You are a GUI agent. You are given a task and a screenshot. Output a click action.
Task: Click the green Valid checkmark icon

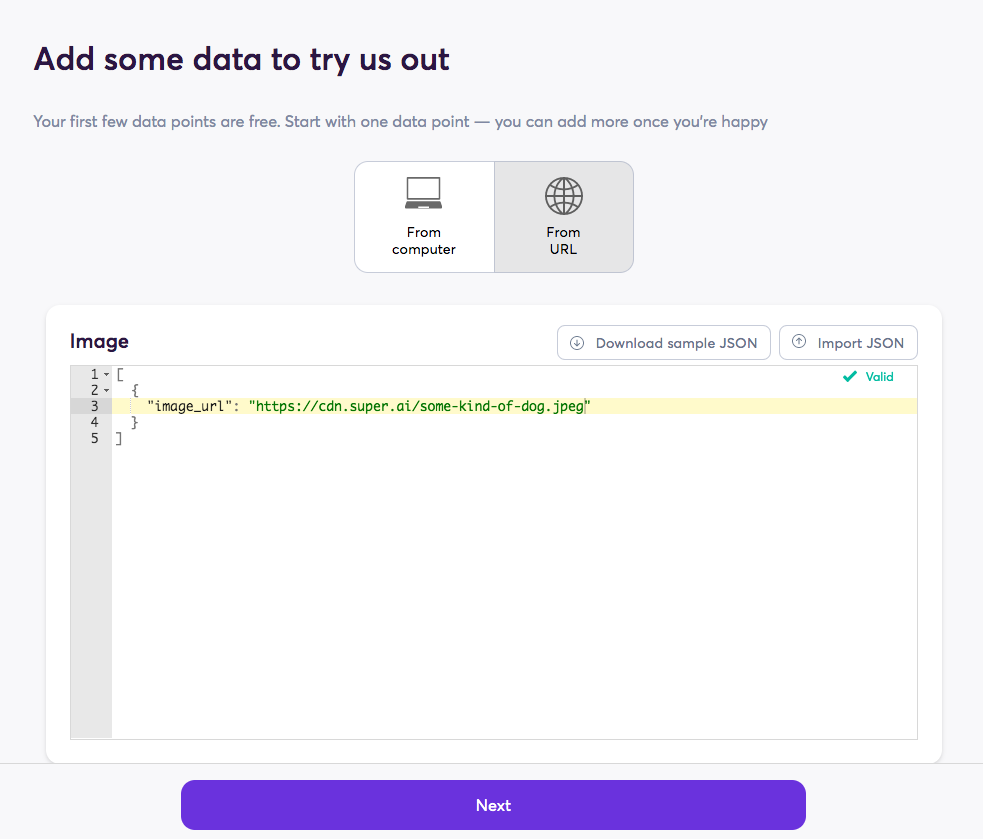click(x=849, y=376)
